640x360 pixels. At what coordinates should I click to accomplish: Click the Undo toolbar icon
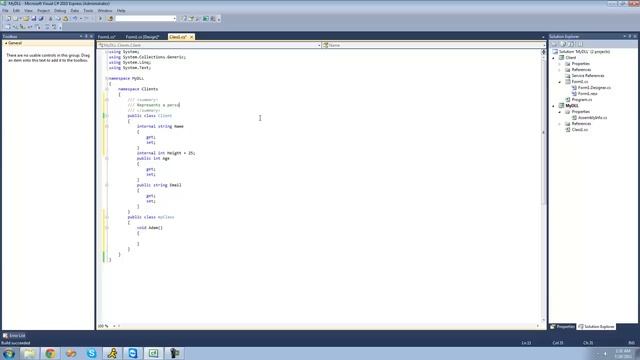pos(75,19)
